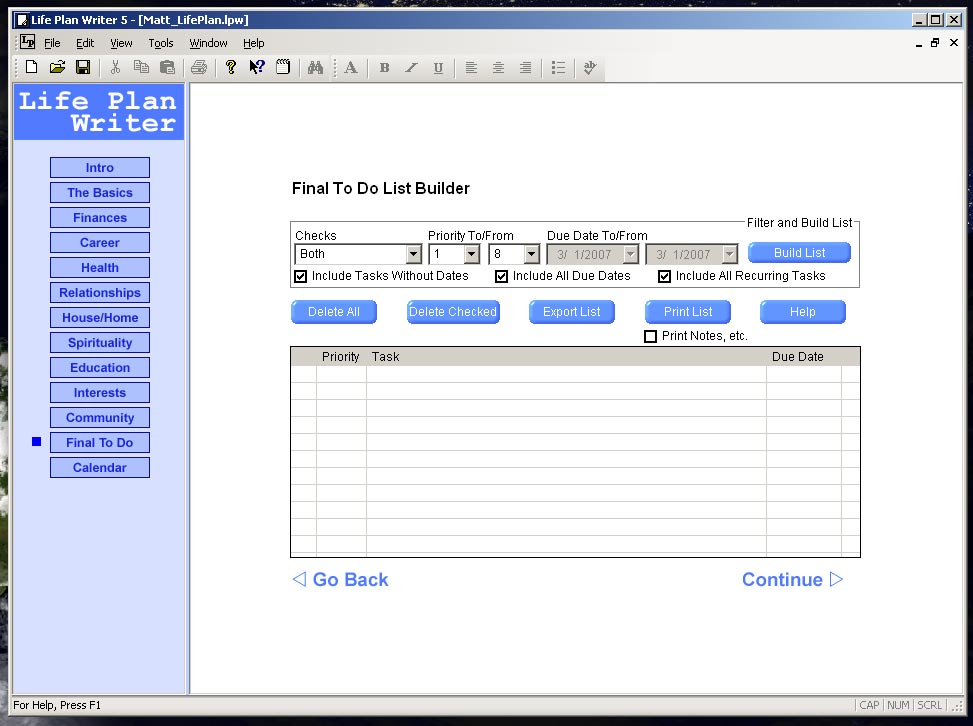Click the Life Plan Writer title bar icon
This screenshot has height=726, width=973.
click(21, 20)
